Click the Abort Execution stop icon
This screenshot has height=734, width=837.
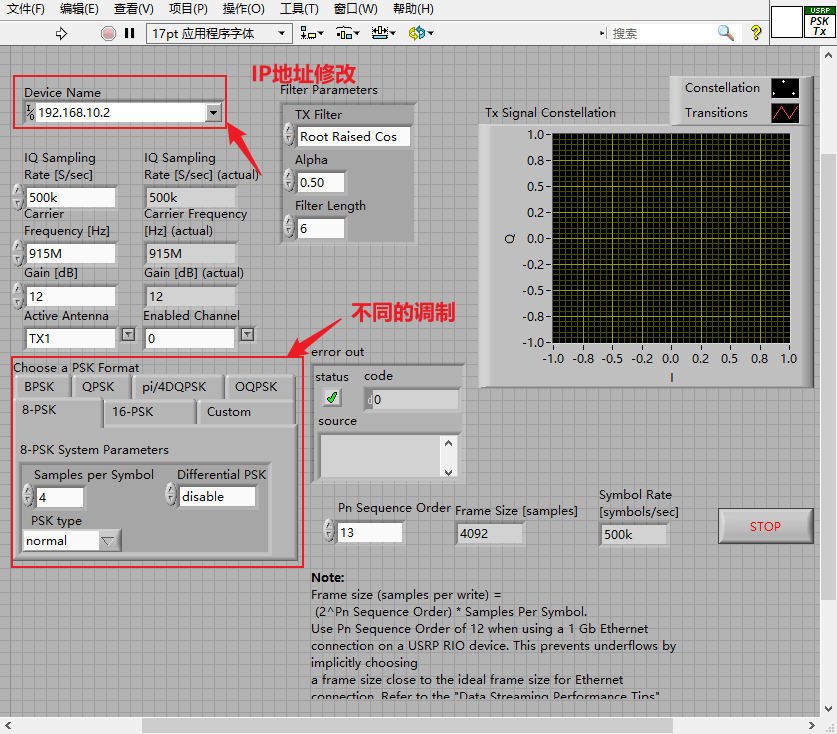(108, 34)
